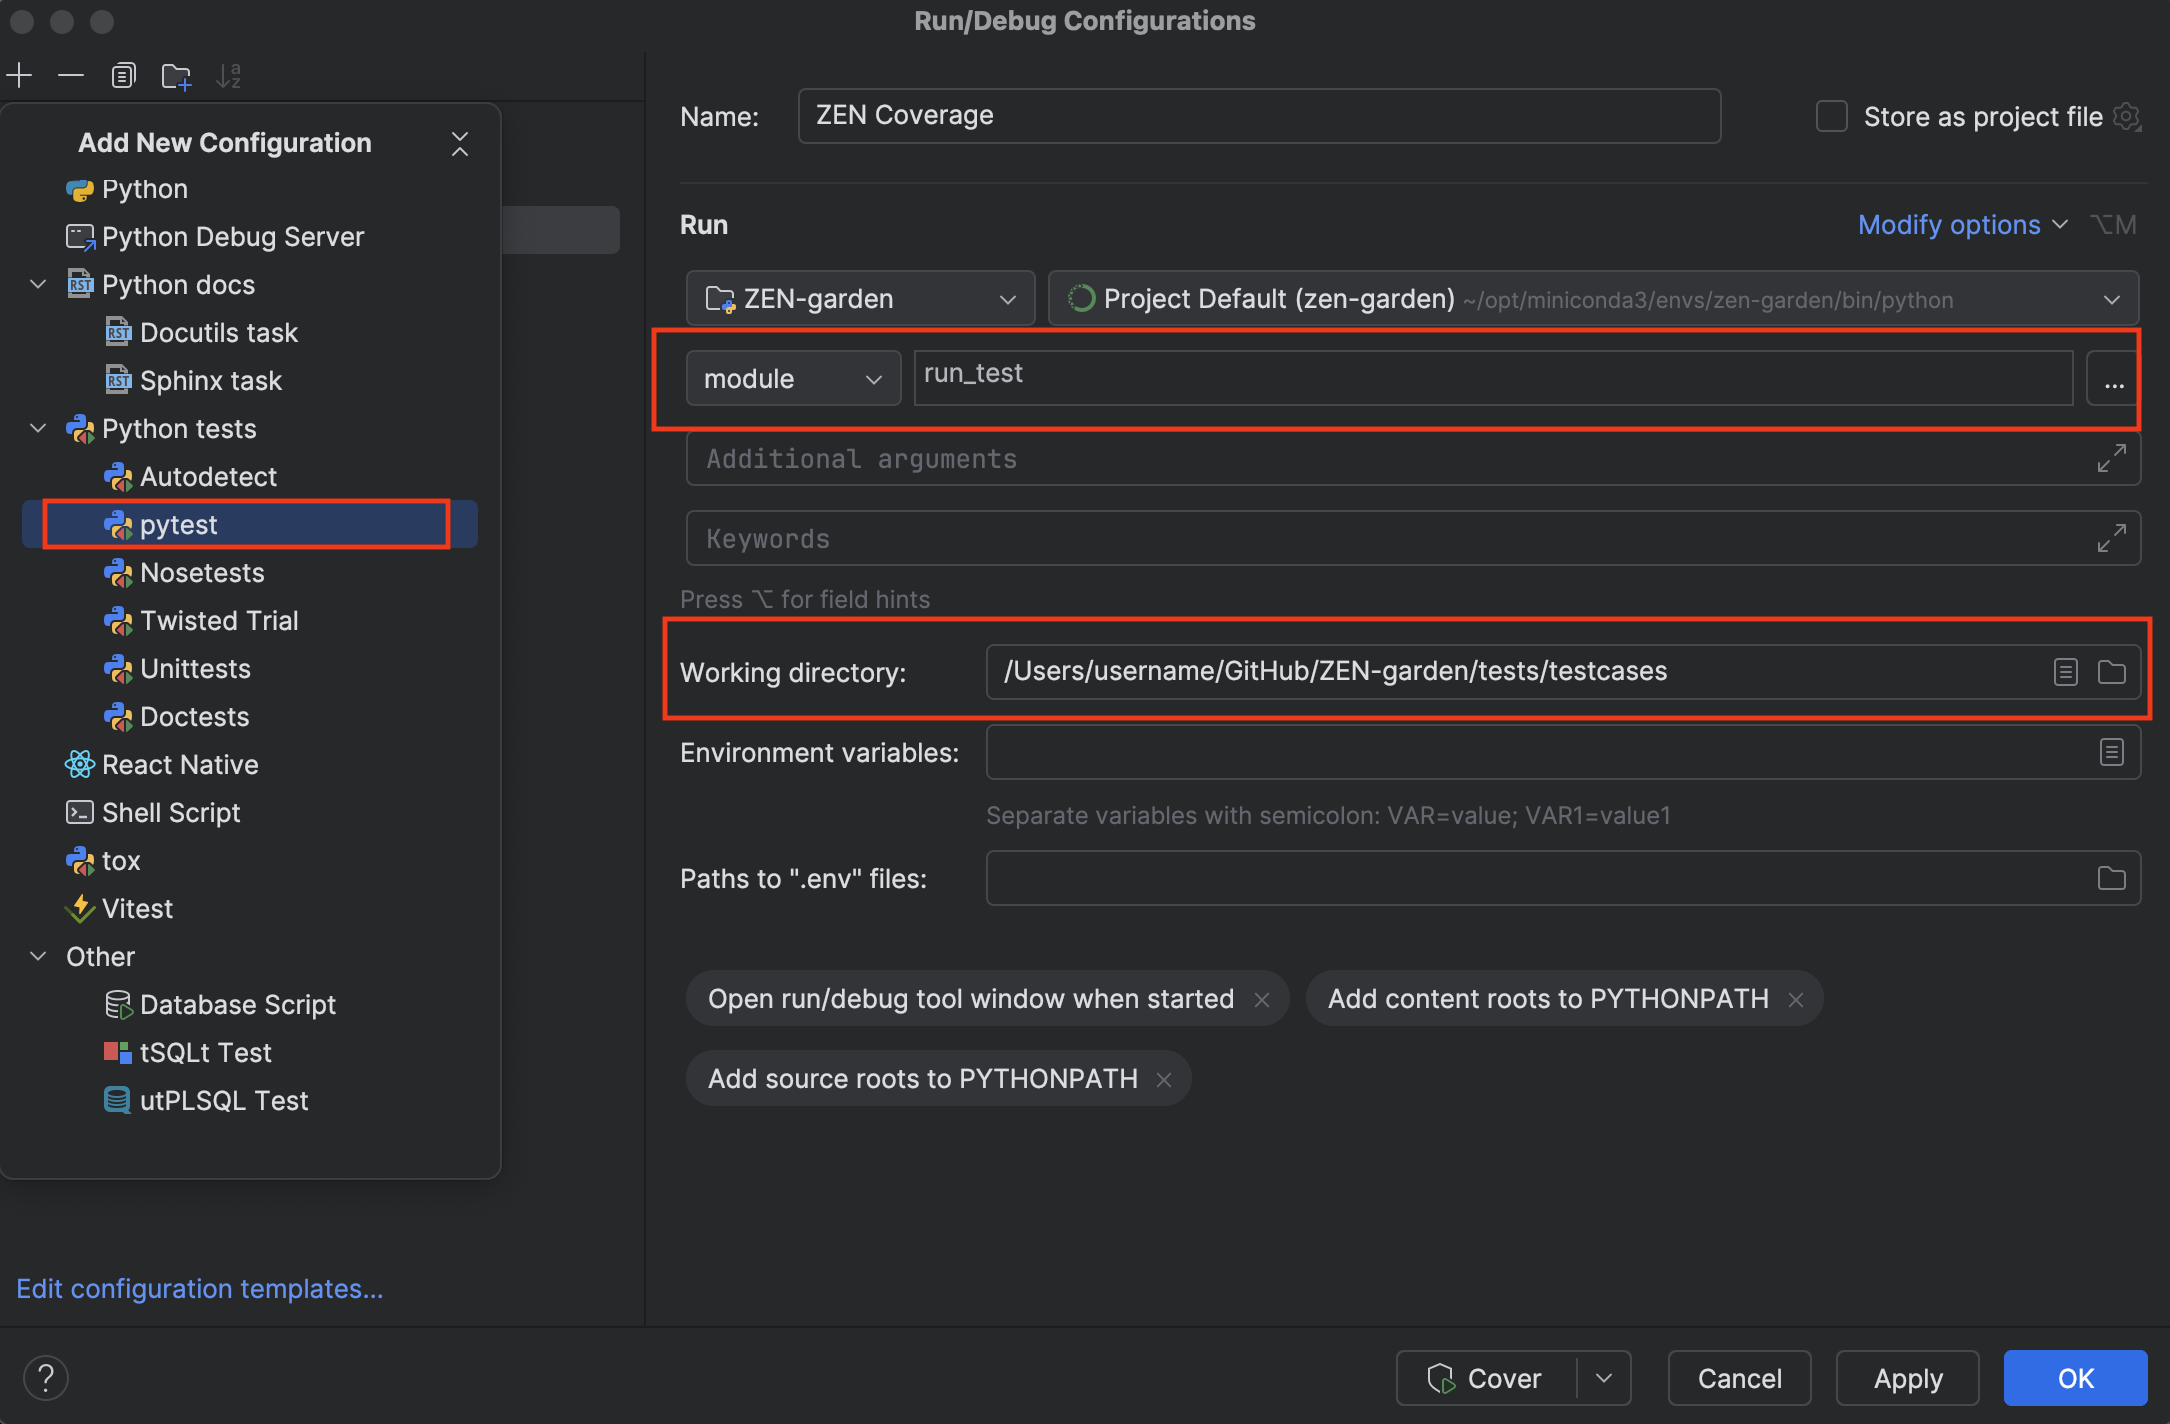Remove Add content roots to PYTHONPATH option
Image resolution: width=2170 pixels, height=1424 pixels.
[x=1796, y=999]
